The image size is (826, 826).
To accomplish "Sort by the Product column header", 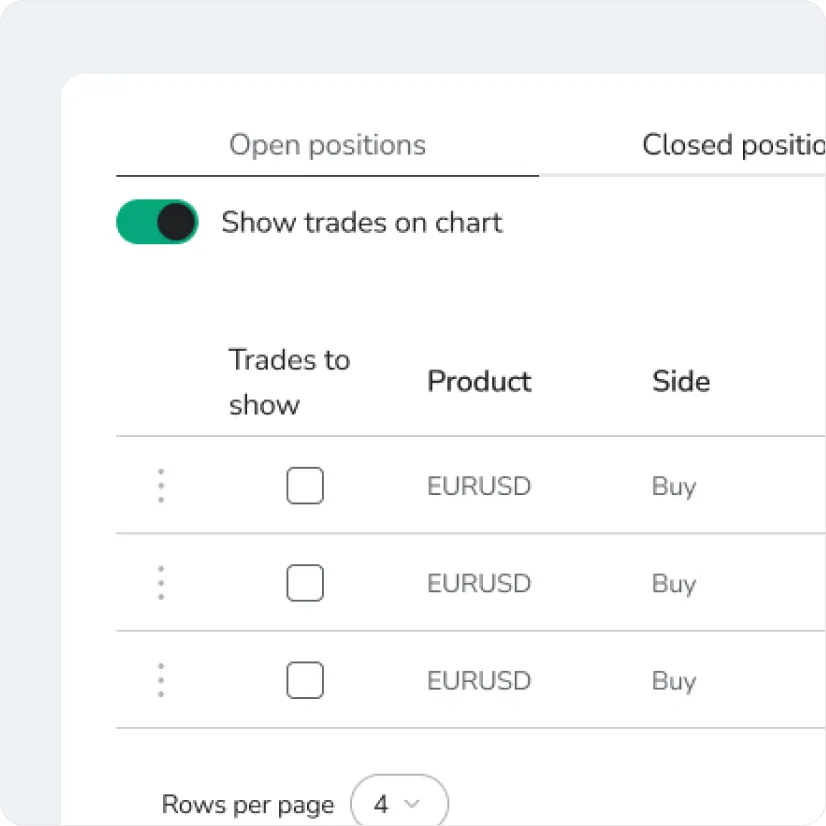I will [479, 381].
